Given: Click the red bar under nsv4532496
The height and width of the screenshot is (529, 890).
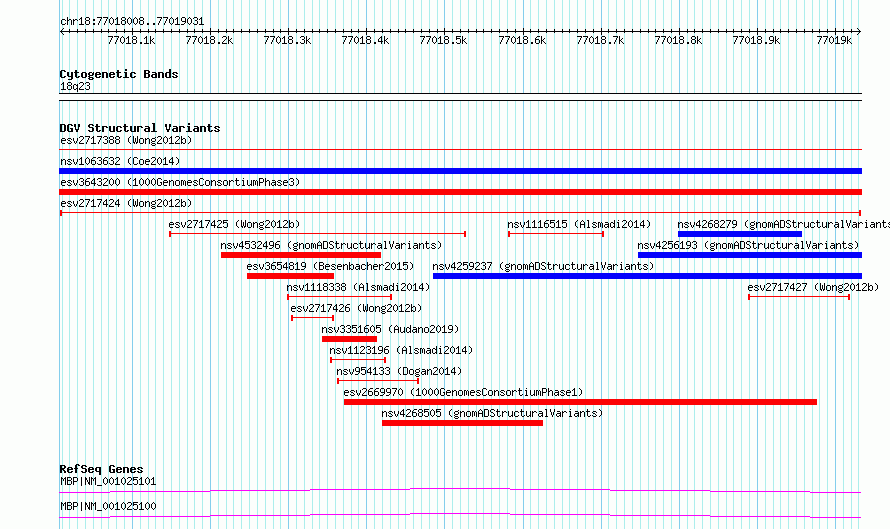Looking at the screenshot, I should [300, 255].
